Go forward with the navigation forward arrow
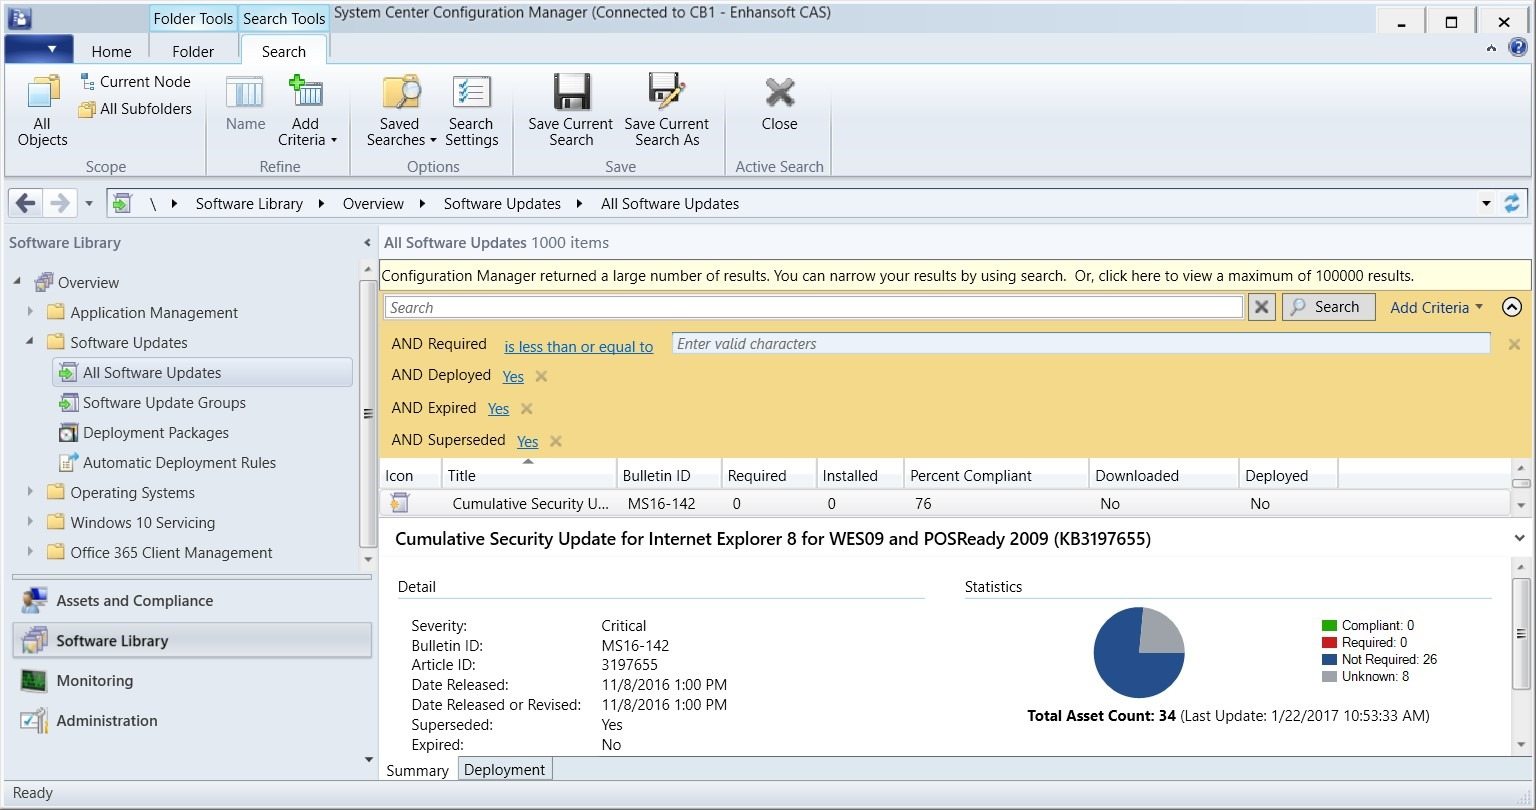1536x810 pixels. point(59,203)
